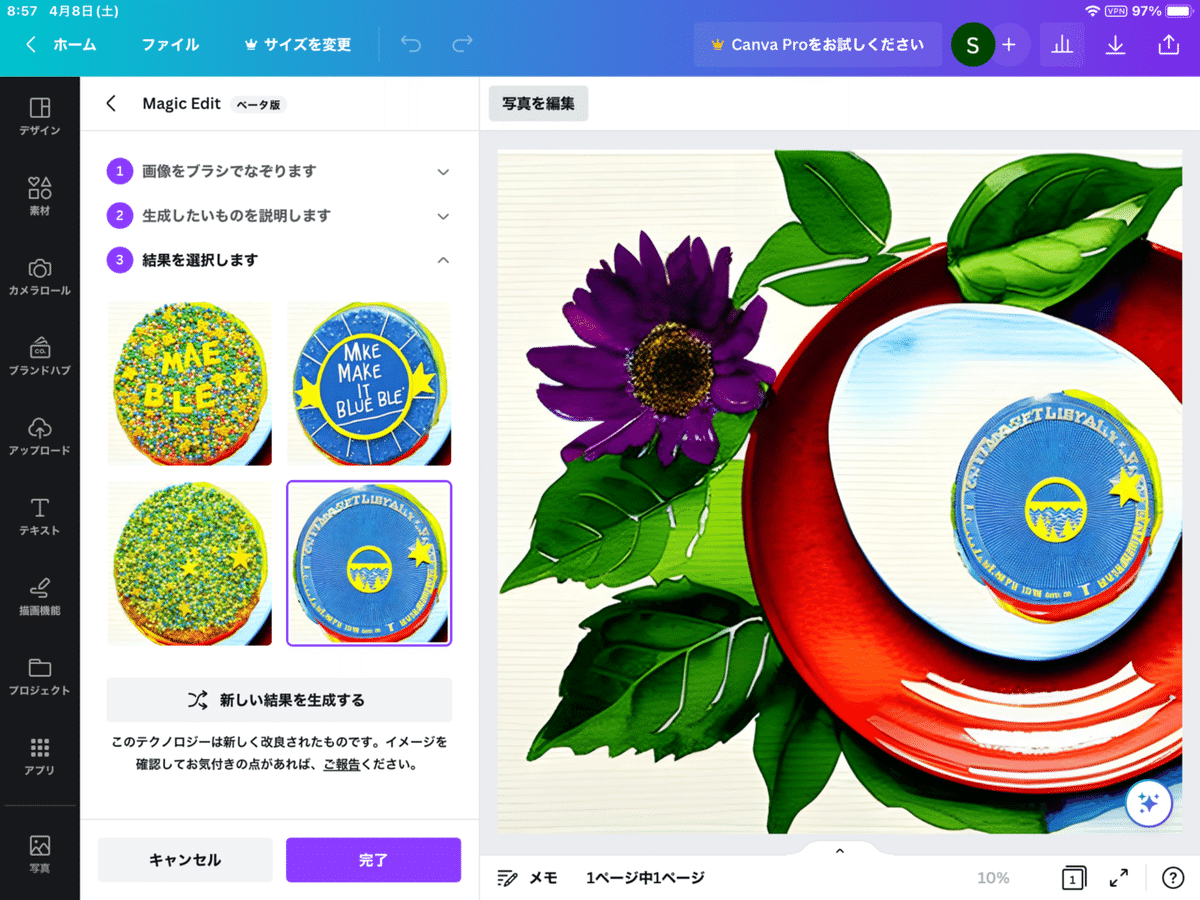Screen dimensions: 1200x900
Task: Click the Magic sparkle assistant button
Action: pos(1148,802)
